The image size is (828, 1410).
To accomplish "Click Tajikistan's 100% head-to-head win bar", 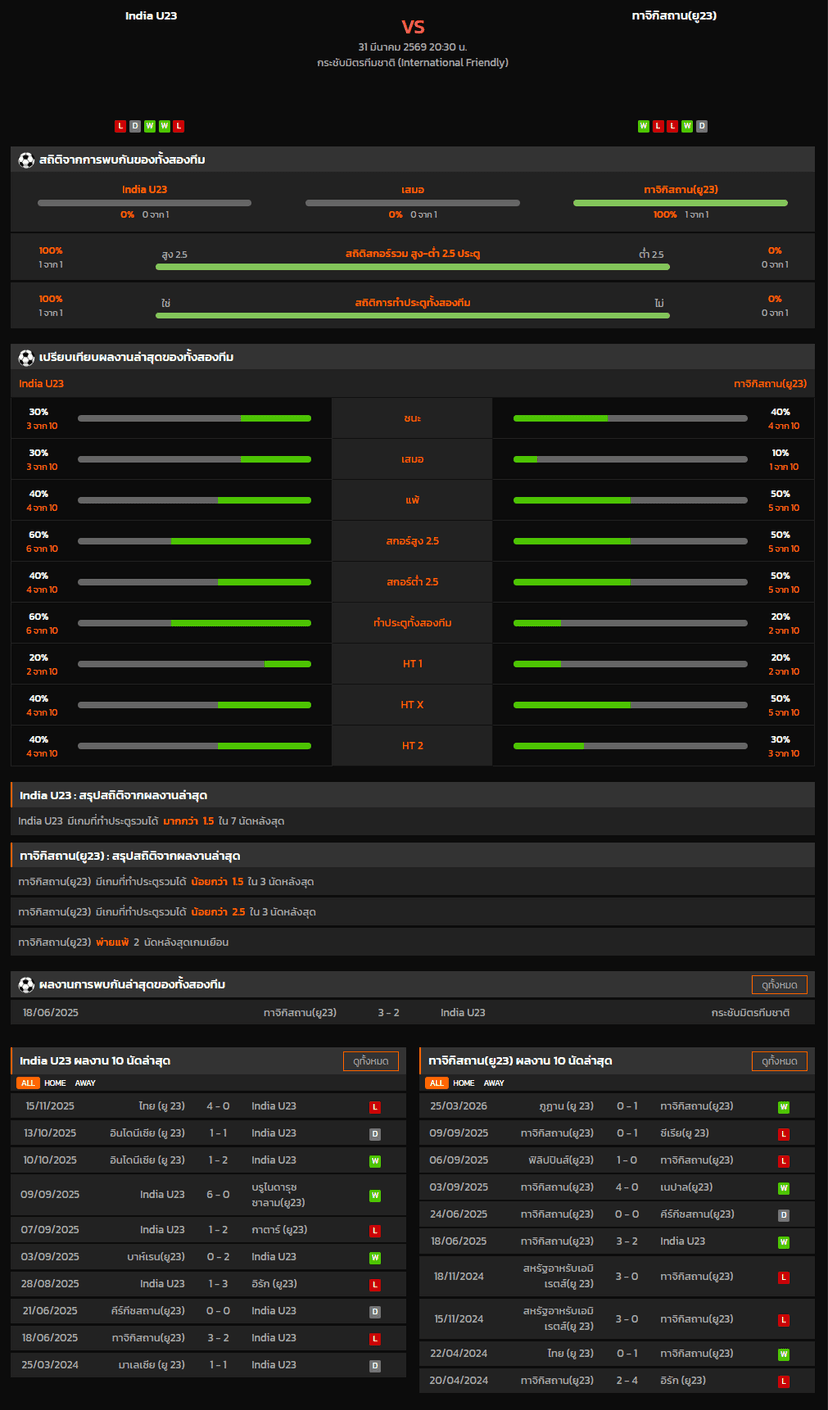I will point(680,203).
